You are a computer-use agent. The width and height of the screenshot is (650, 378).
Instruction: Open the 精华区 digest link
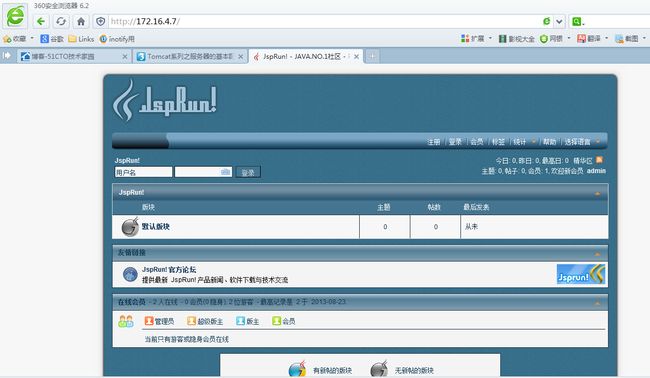tap(583, 160)
